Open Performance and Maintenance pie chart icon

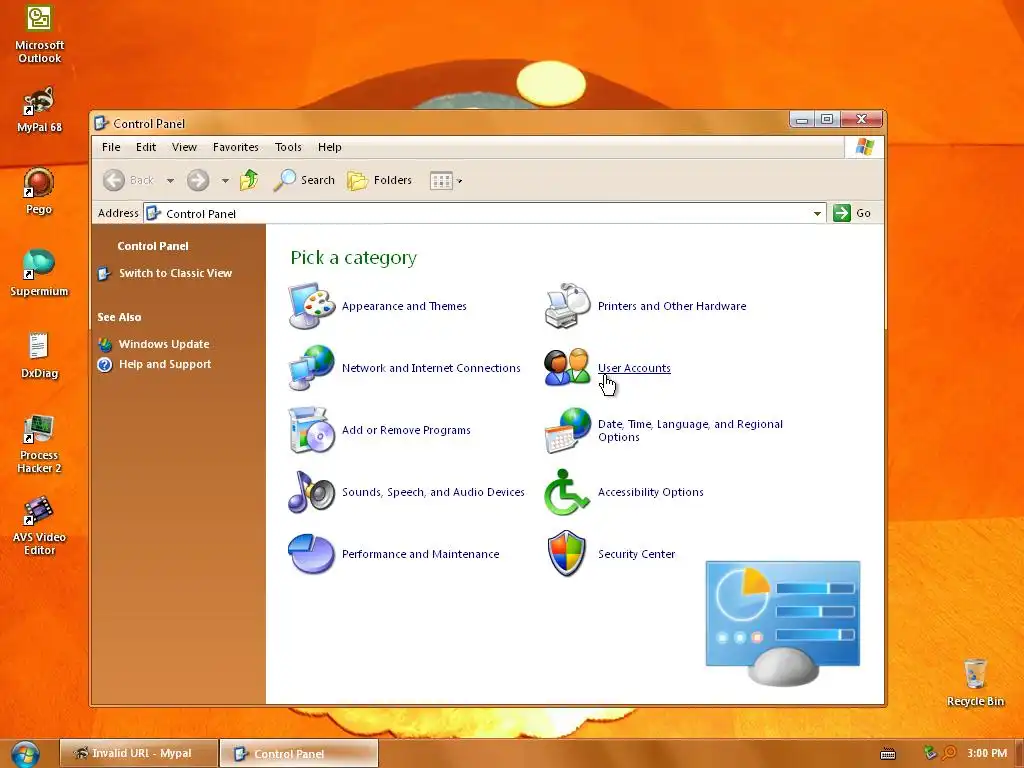coord(312,554)
